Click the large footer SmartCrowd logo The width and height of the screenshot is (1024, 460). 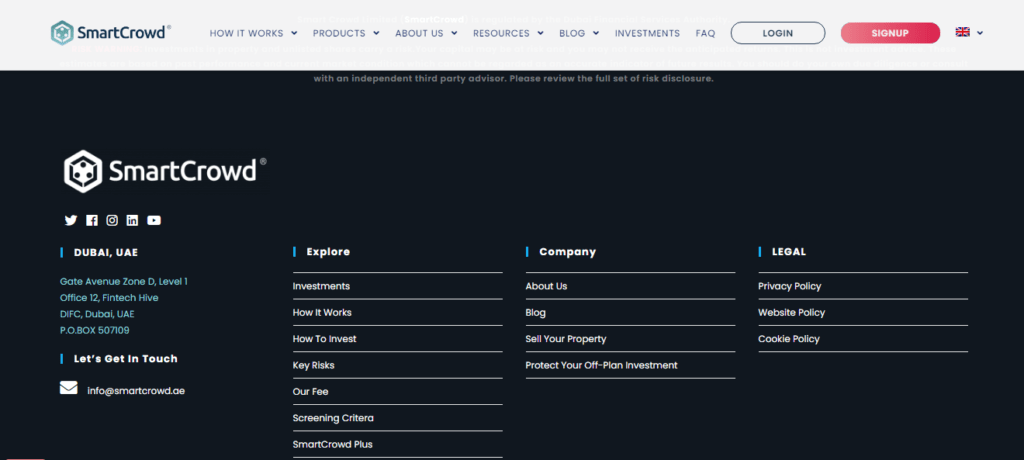click(165, 171)
